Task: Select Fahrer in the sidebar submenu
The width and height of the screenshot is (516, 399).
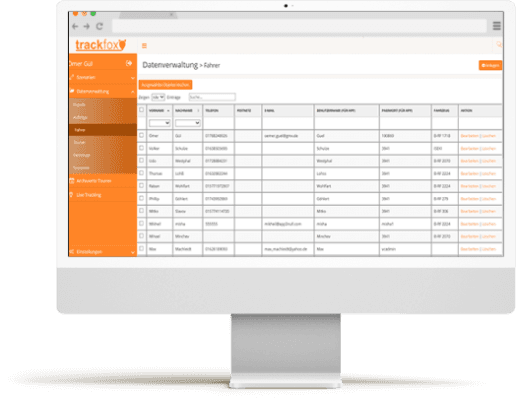Action: coord(103,130)
